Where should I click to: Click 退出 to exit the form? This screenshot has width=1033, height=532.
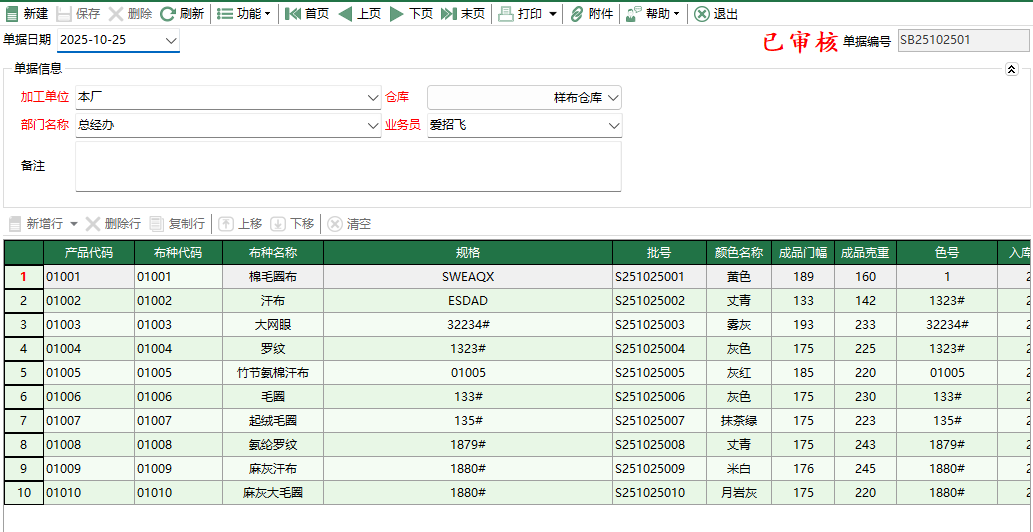tap(715, 14)
